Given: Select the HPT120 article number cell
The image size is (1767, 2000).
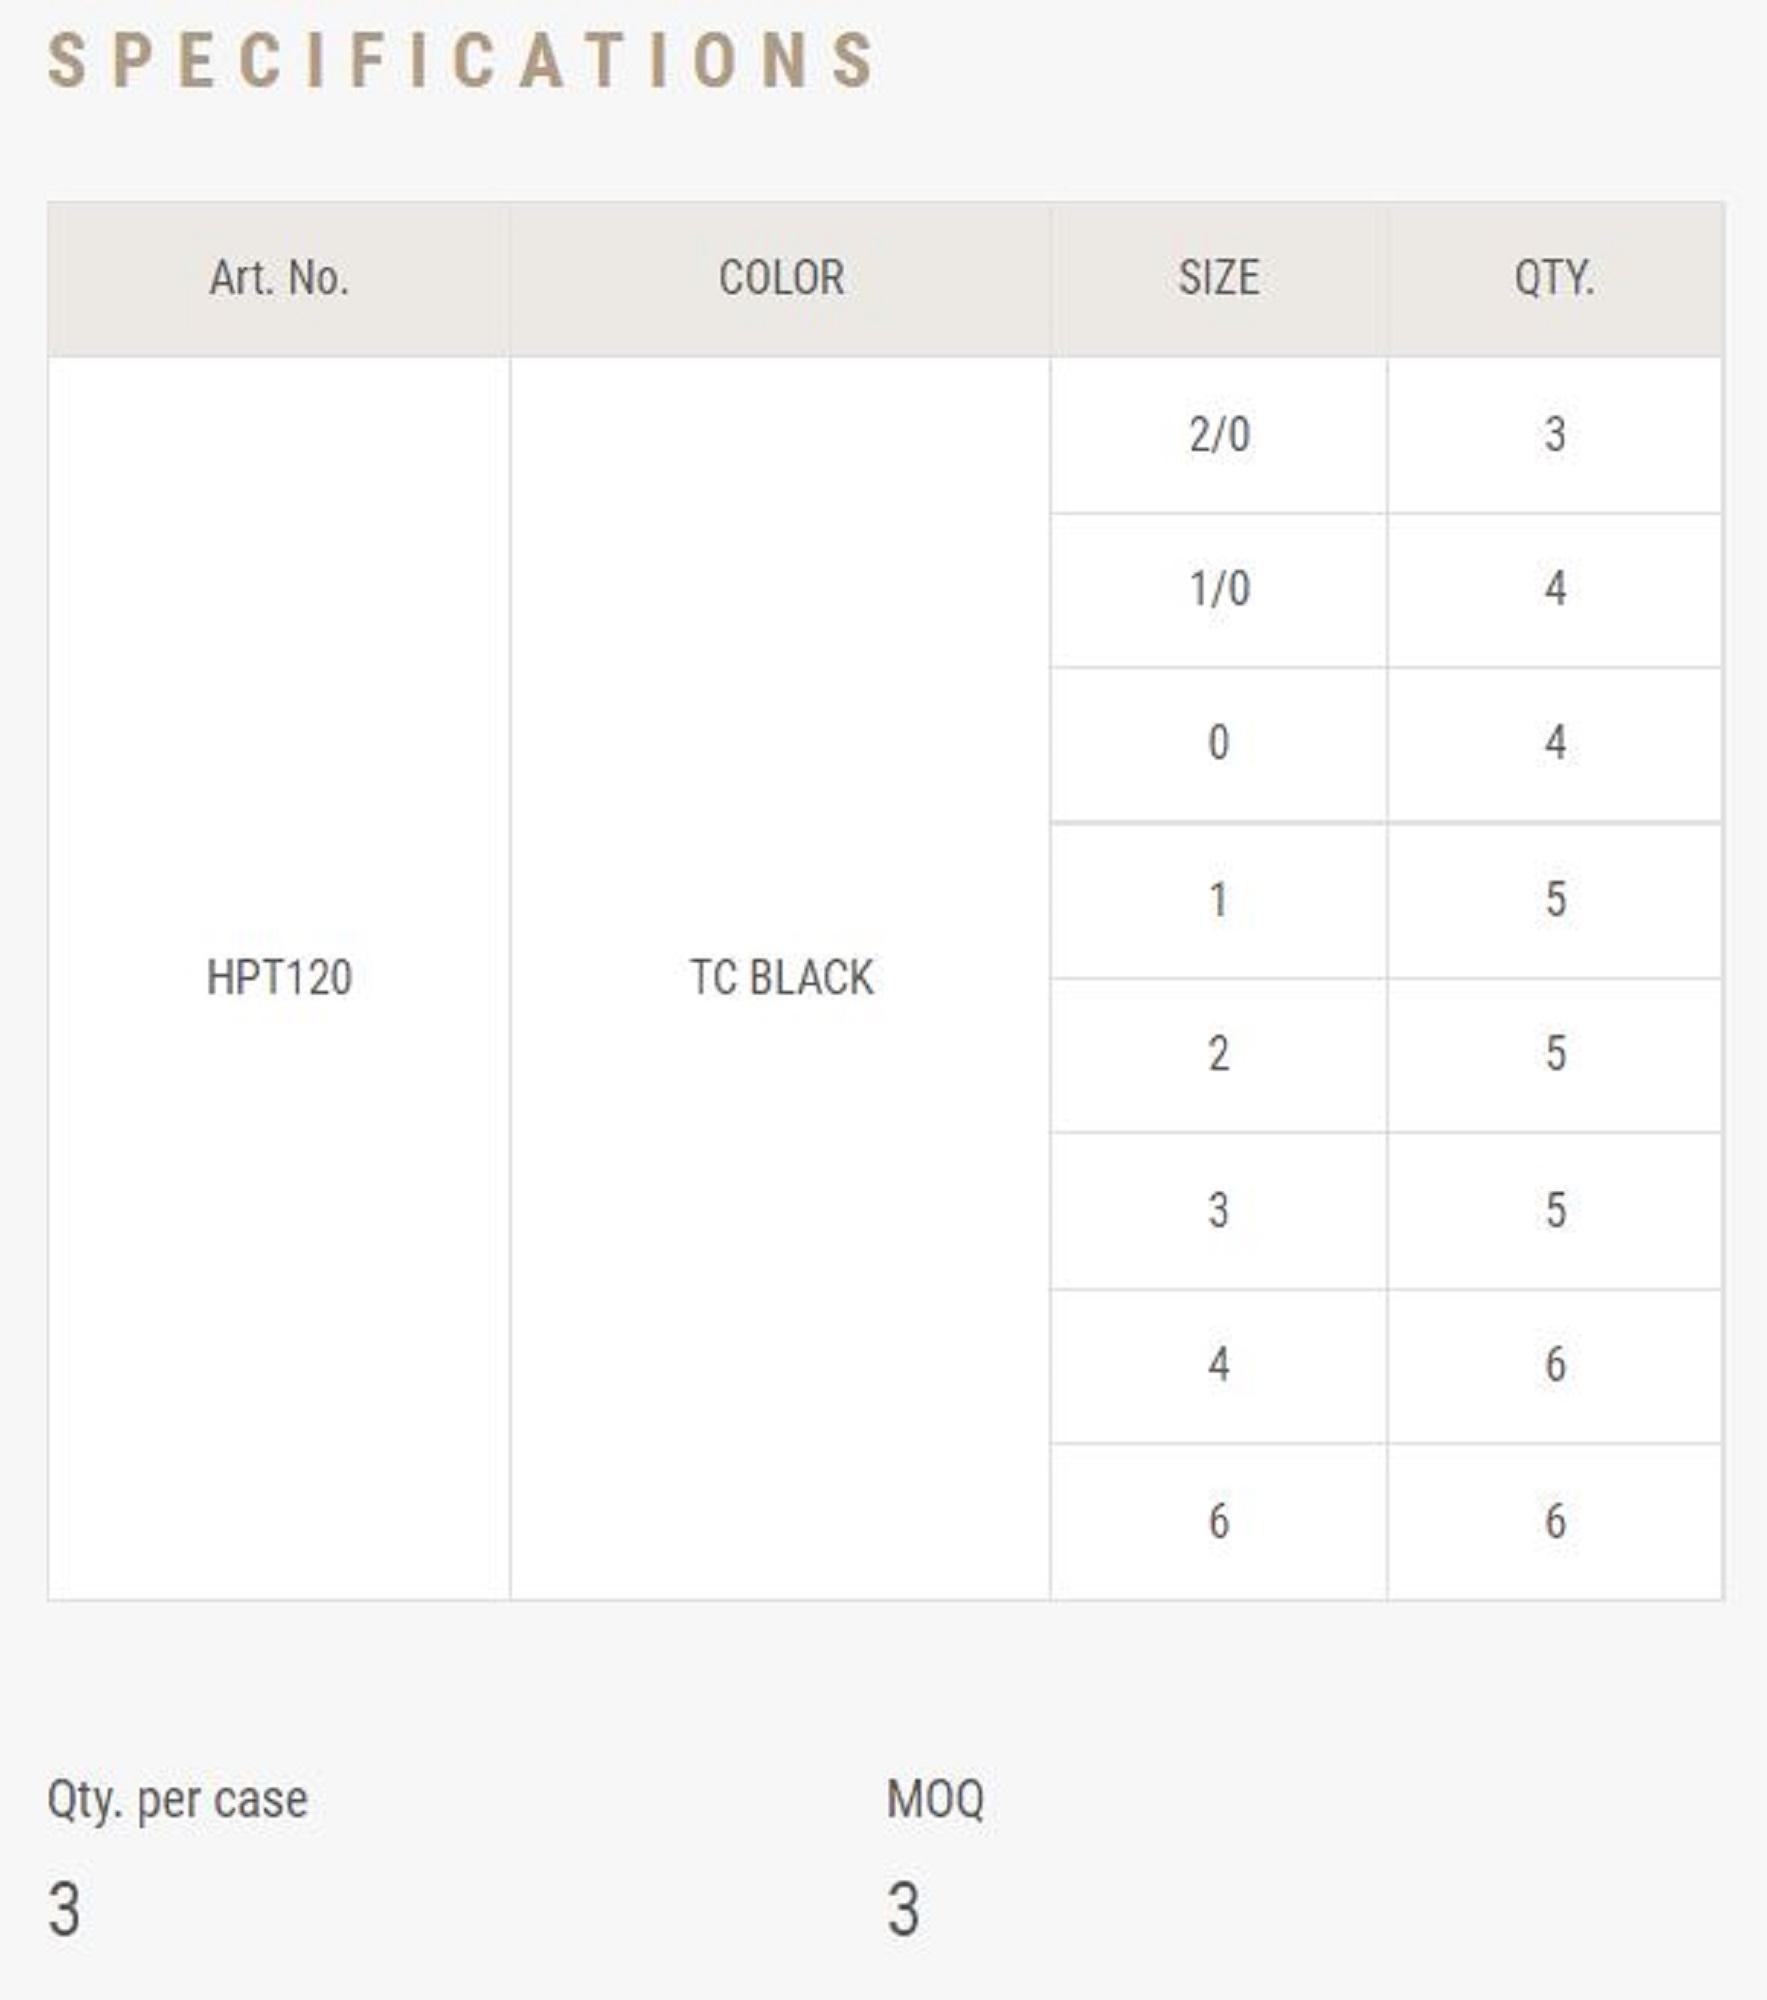Looking at the screenshot, I should (x=279, y=978).
